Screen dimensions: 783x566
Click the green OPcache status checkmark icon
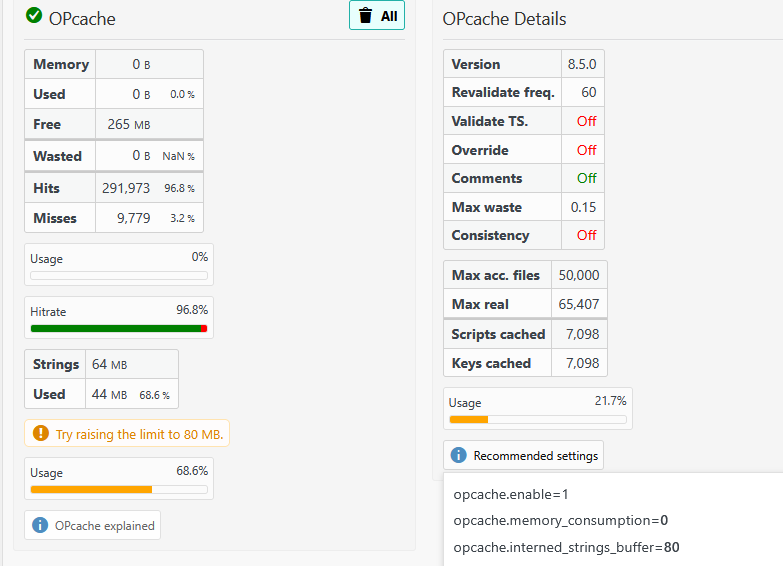tap(34, 15)
